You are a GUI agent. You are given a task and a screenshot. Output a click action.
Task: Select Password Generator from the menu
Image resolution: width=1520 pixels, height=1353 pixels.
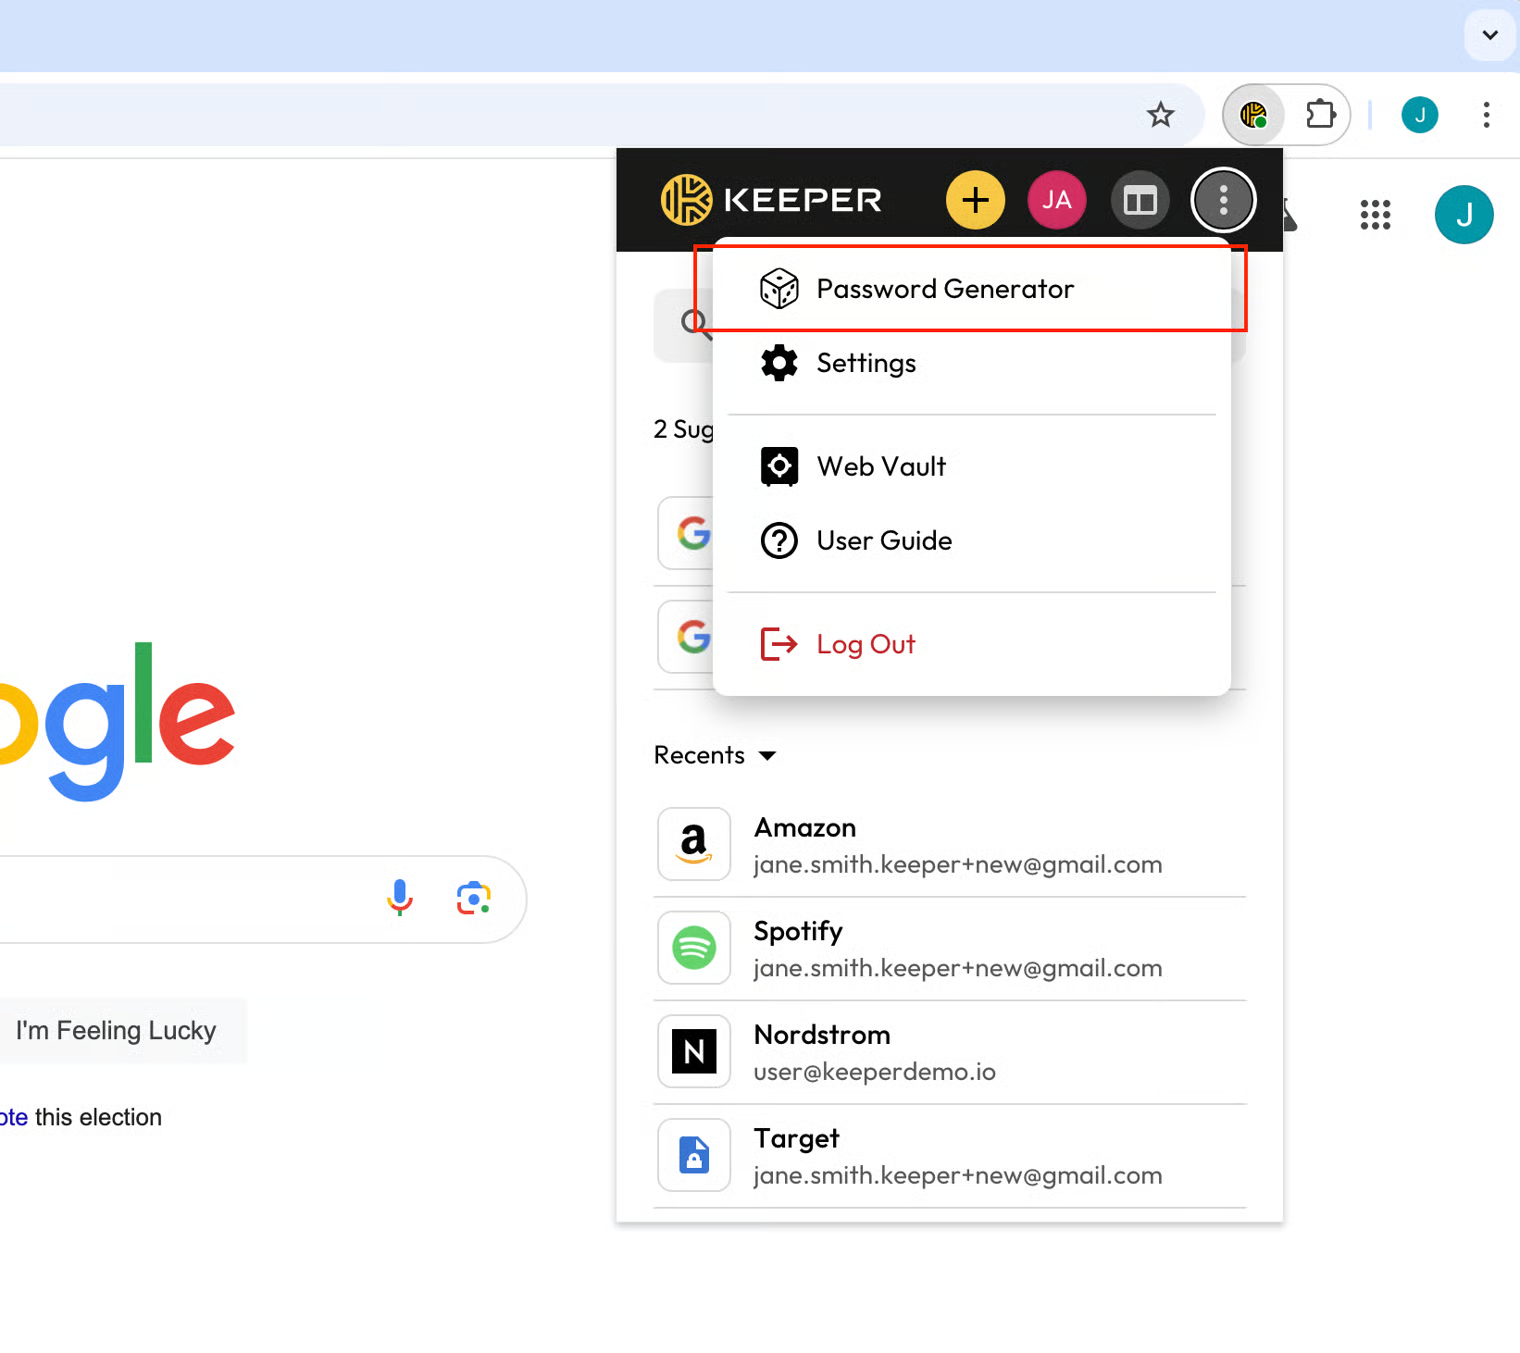(944, 289)
